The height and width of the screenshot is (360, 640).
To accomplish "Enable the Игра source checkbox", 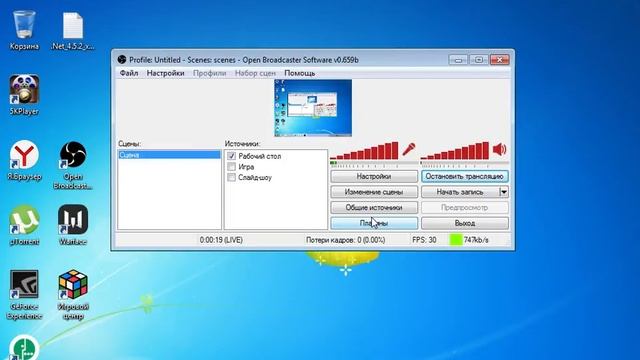I will coord(231,167).
